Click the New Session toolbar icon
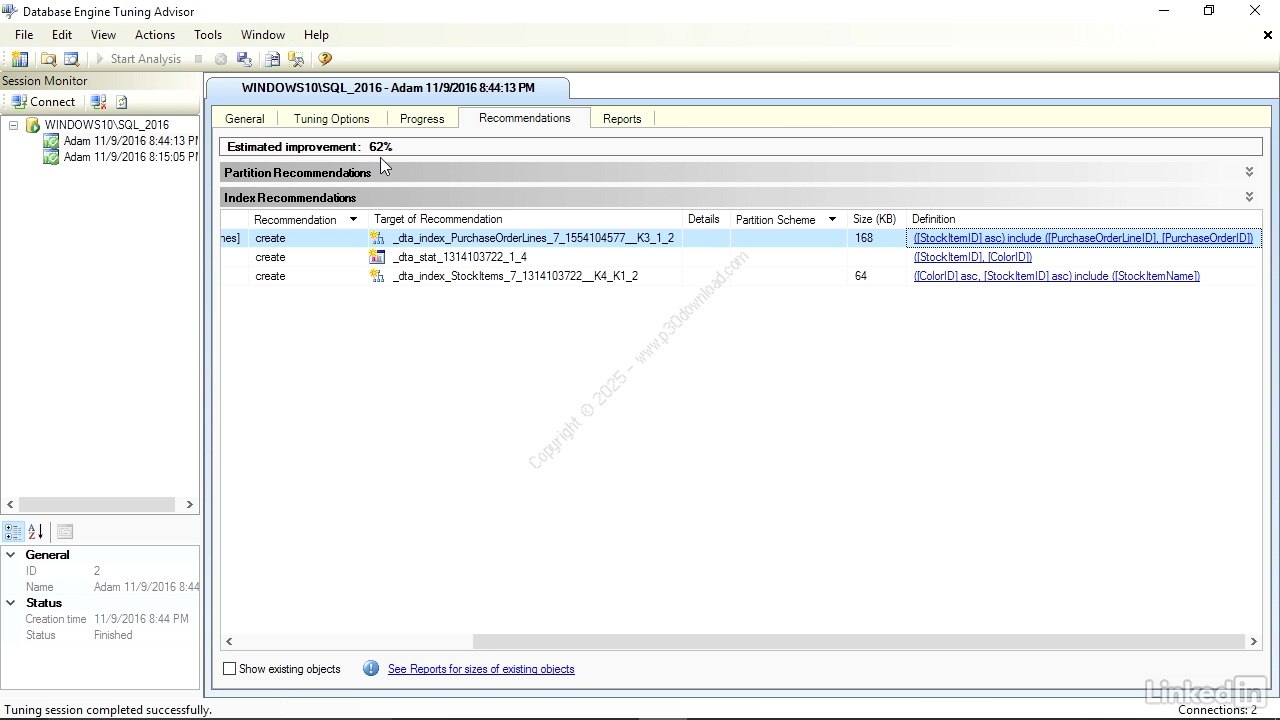The width and height of the screenshot is (1280, 720). point(20,59)
